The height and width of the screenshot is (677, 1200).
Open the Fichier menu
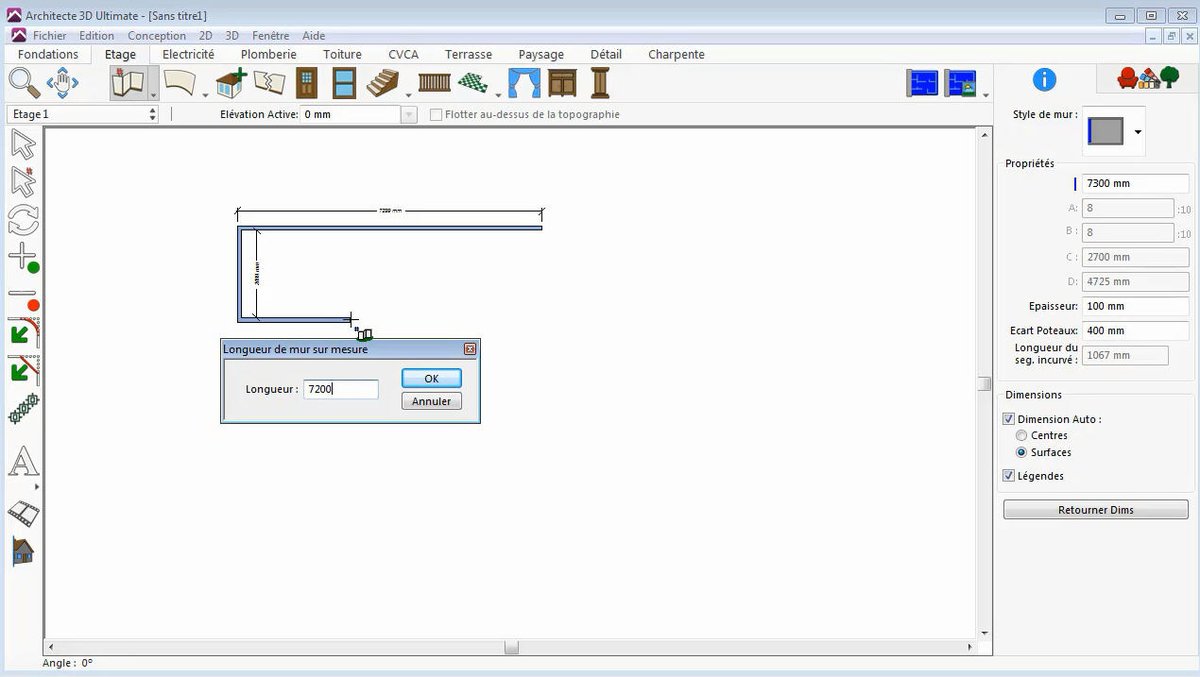[x=50, y=36]
